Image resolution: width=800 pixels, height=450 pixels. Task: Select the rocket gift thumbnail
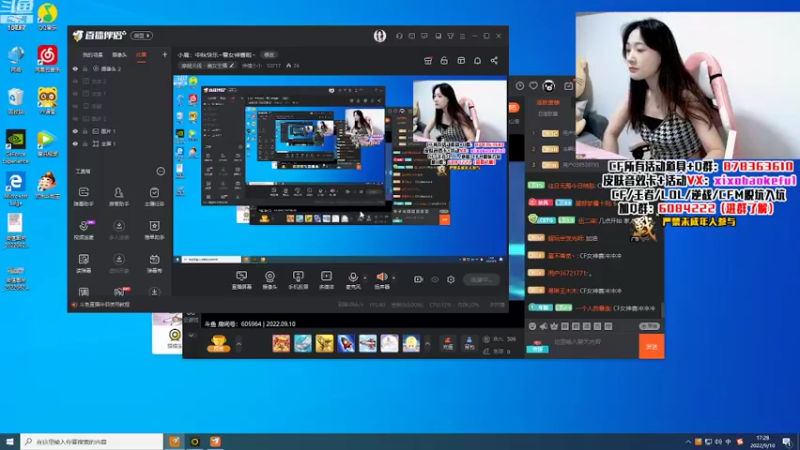click(x=346, y=343)
